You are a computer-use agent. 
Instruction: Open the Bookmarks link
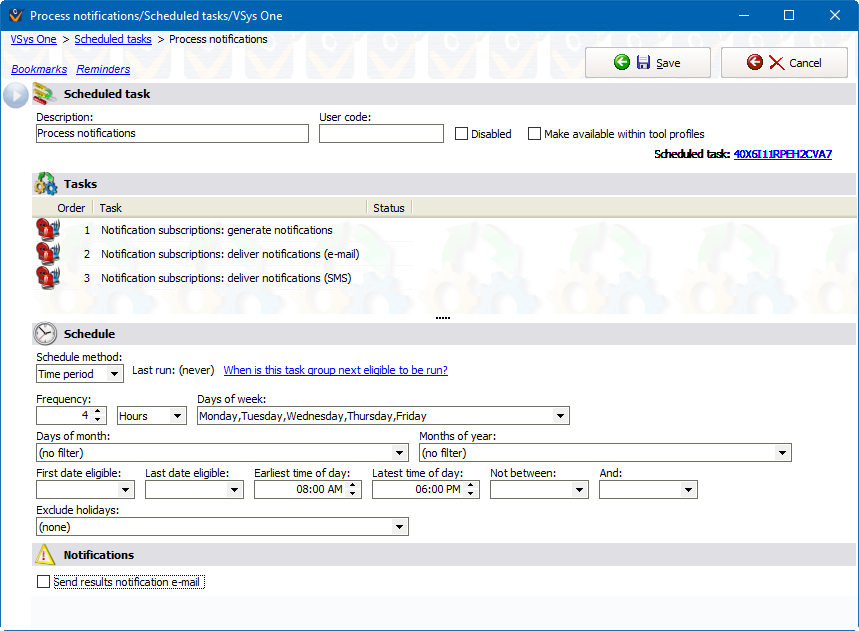point(39,70)
